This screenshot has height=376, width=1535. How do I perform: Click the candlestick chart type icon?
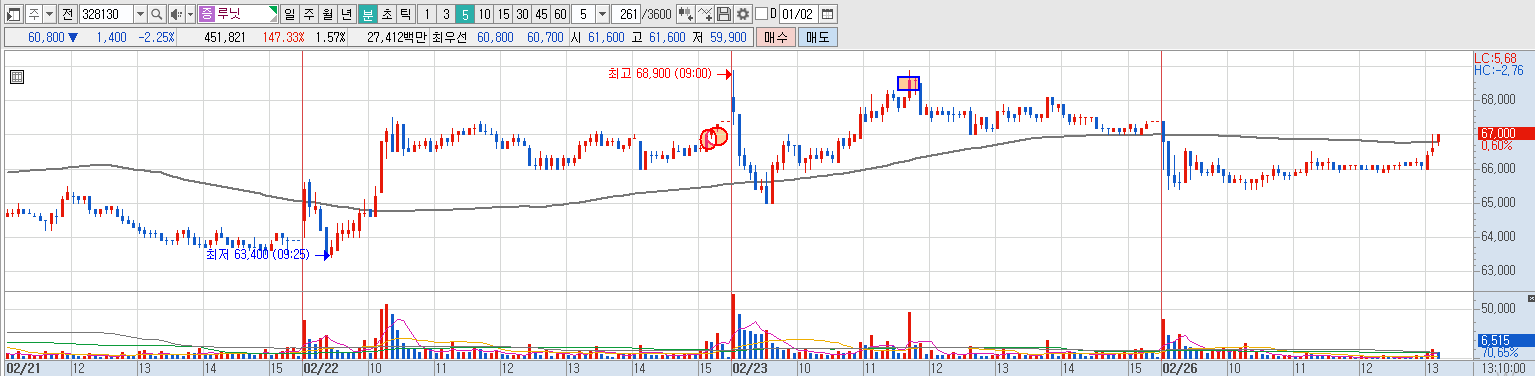686,14
